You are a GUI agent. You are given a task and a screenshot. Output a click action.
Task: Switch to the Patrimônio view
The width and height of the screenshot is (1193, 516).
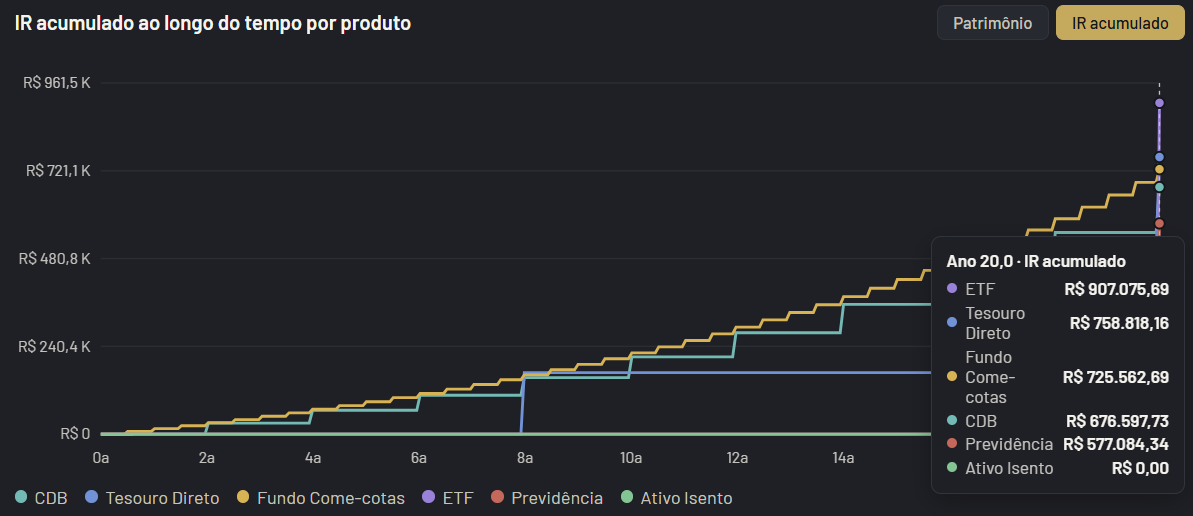[992, 23]
